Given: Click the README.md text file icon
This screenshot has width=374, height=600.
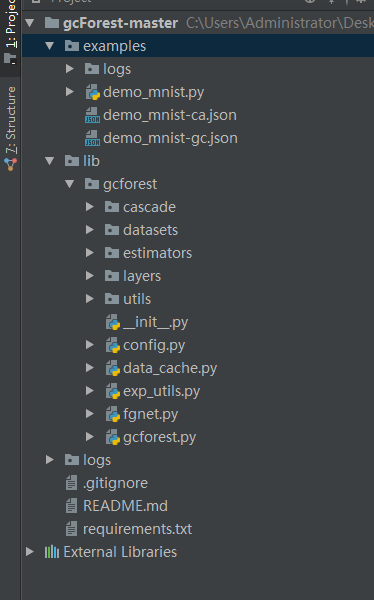Looking at the screenshot, I should point(72,506).
